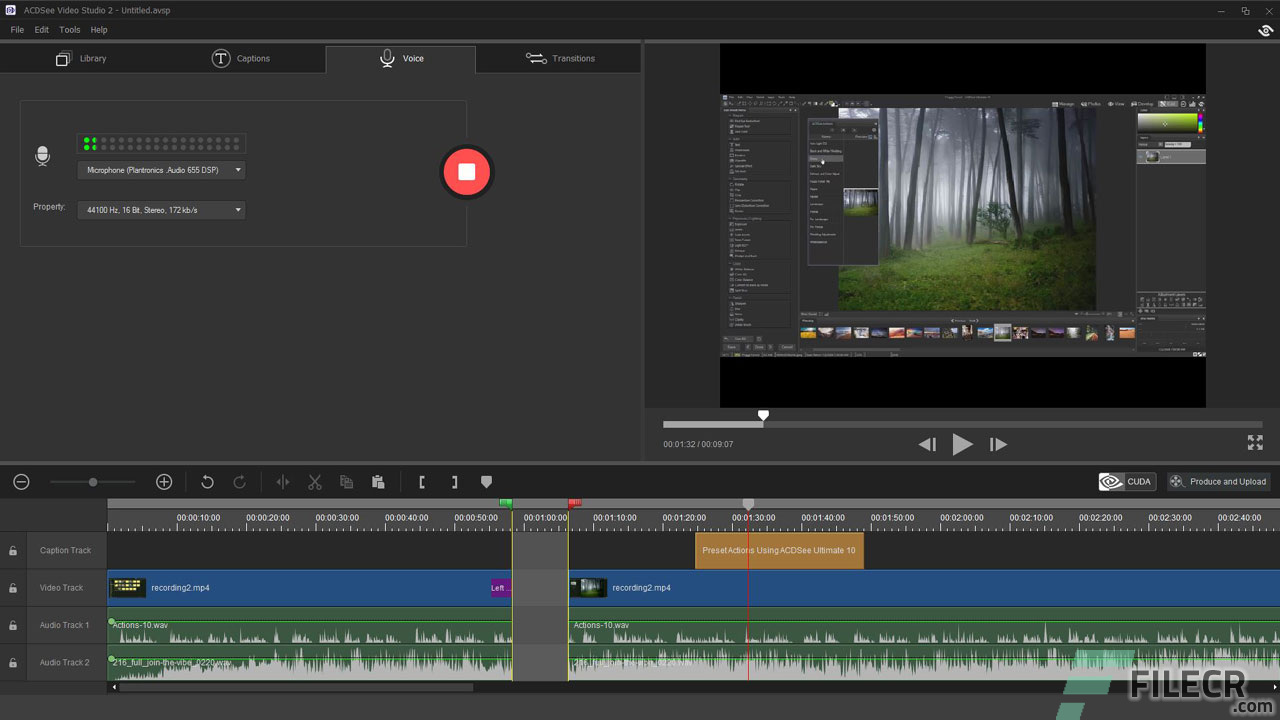Click the Audio Track 1 label
The height and width of the screenshot is (720, 1280).
(x=64, y=625)
